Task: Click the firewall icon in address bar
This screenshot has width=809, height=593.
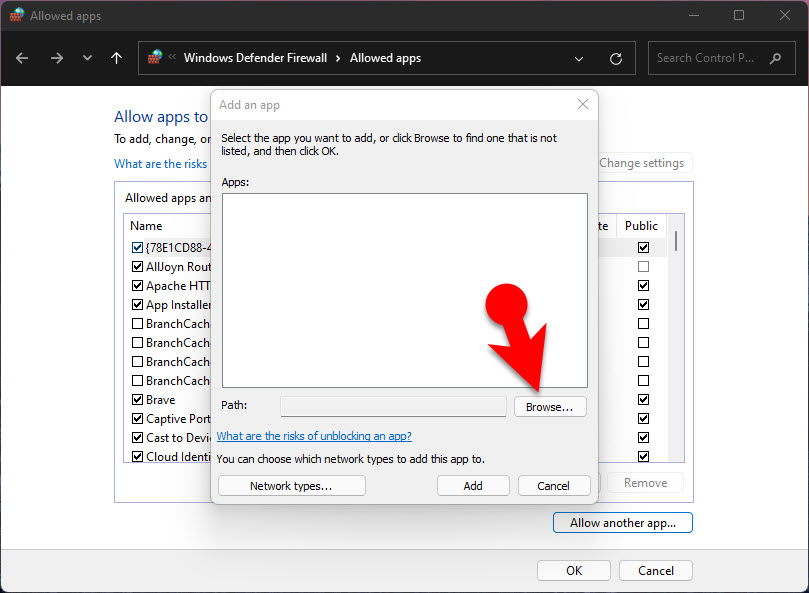Action: tap(155, 57)
